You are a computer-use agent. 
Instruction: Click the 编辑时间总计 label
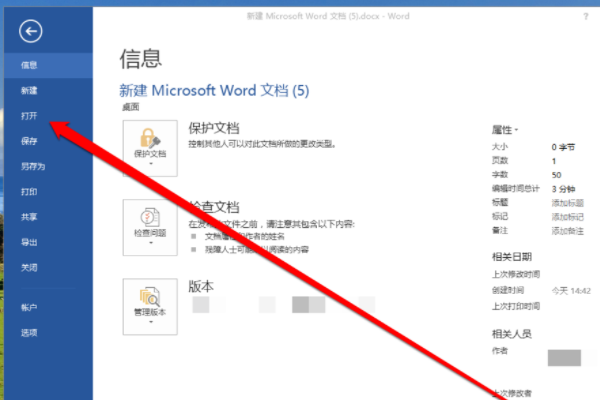click(515, 188)
